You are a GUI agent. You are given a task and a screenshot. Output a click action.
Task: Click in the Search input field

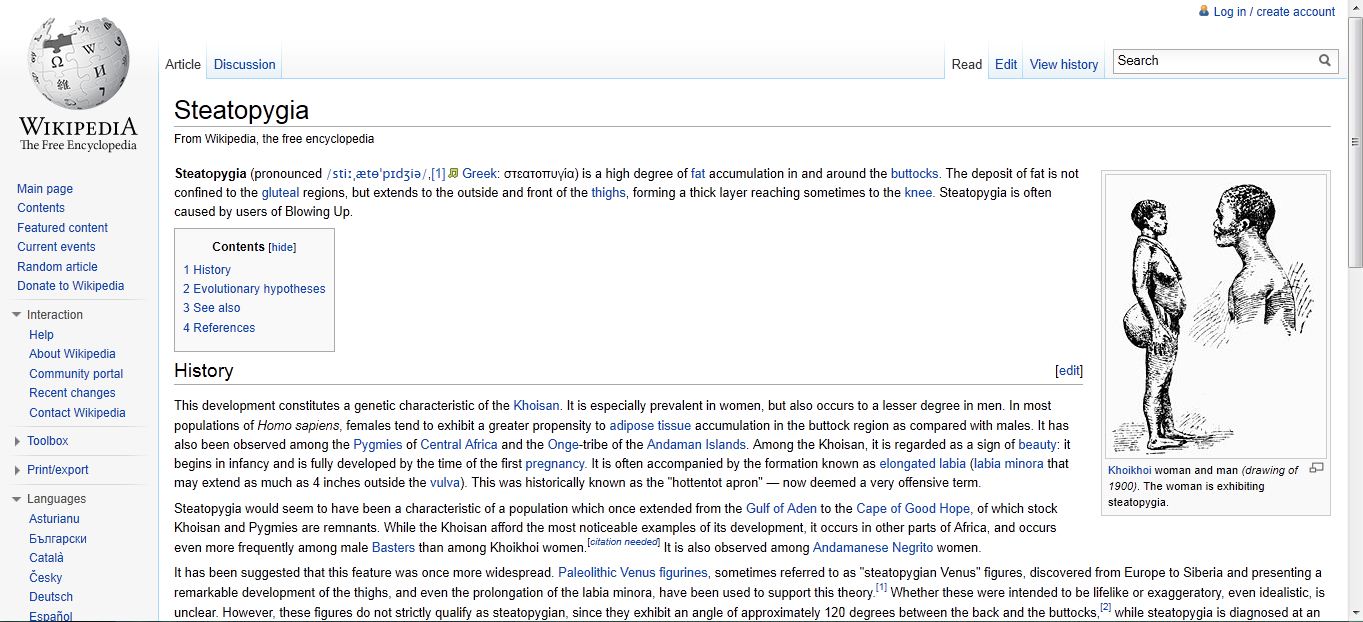coord(1213,61)
